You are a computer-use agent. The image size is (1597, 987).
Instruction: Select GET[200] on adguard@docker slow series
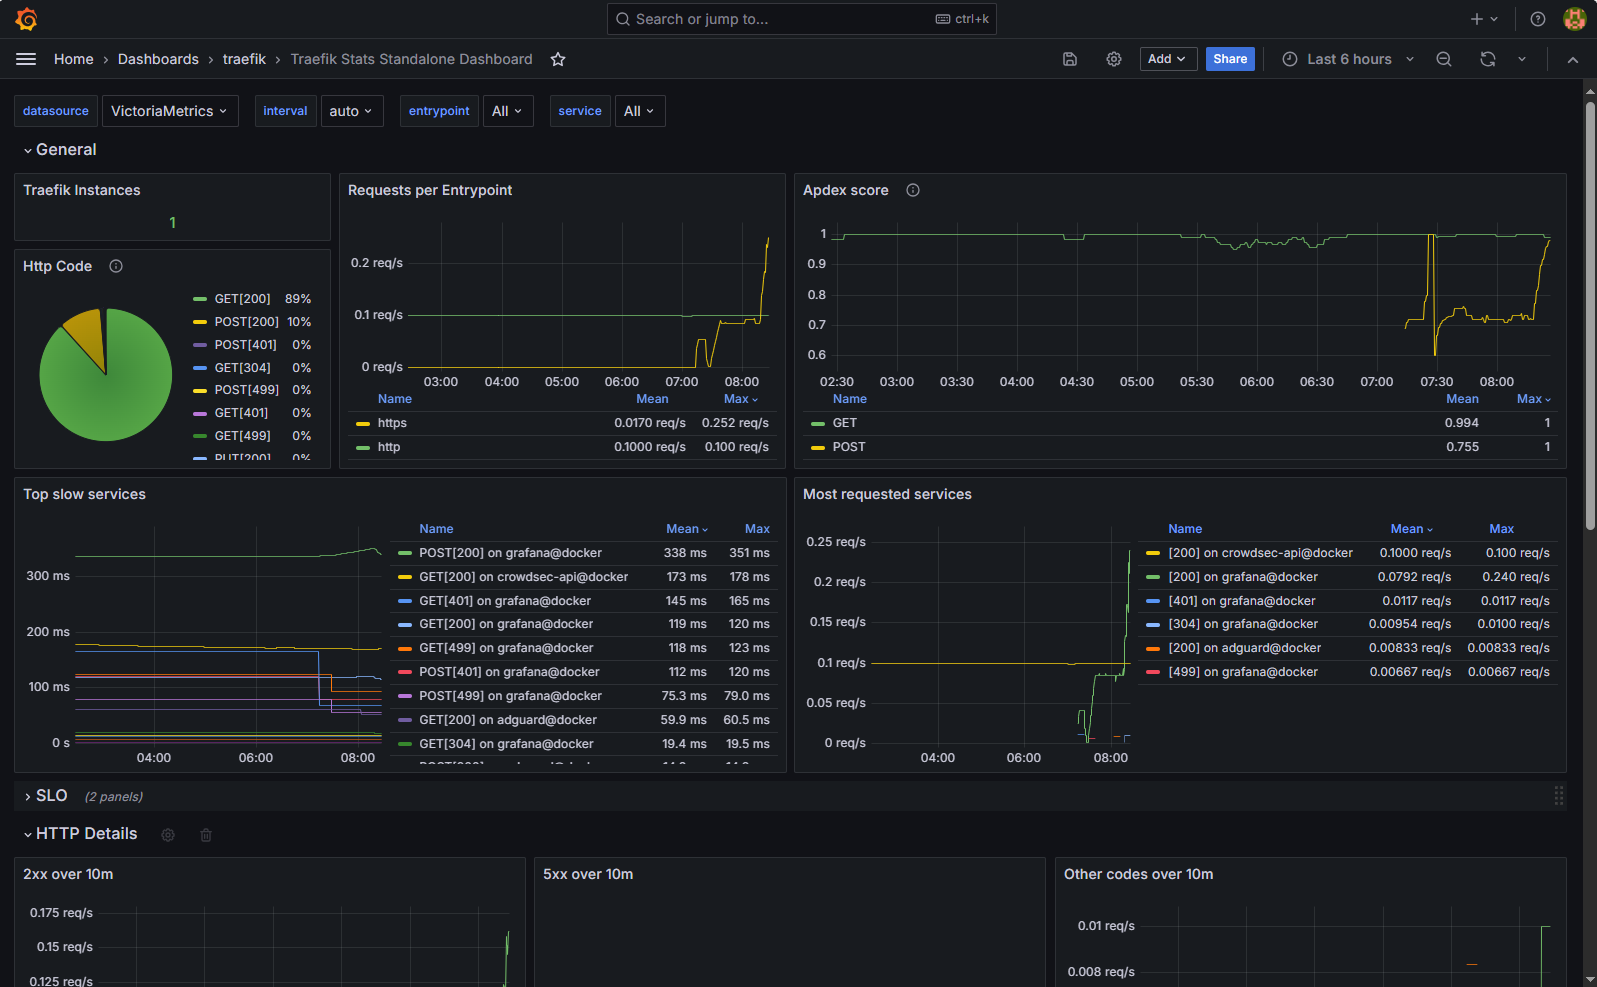click(508, 720)
